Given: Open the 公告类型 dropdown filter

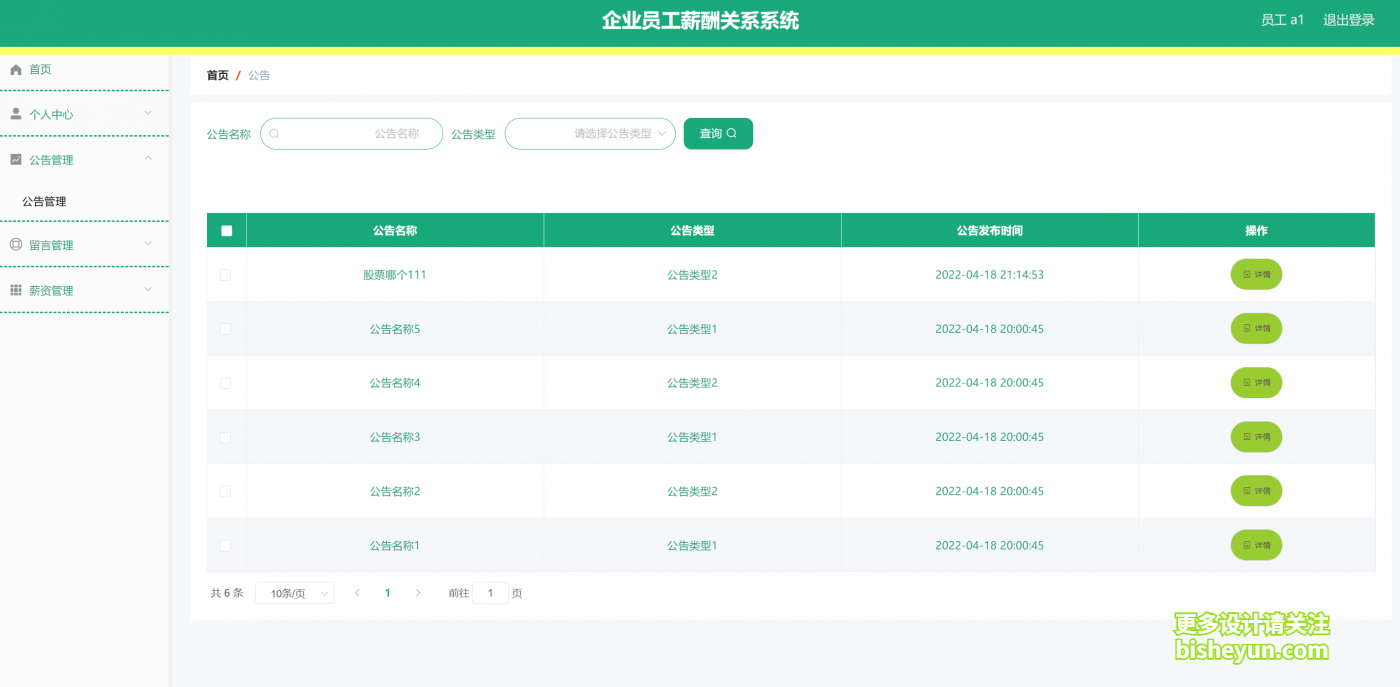Looking at the screenshot, I should tap(590, 134).
